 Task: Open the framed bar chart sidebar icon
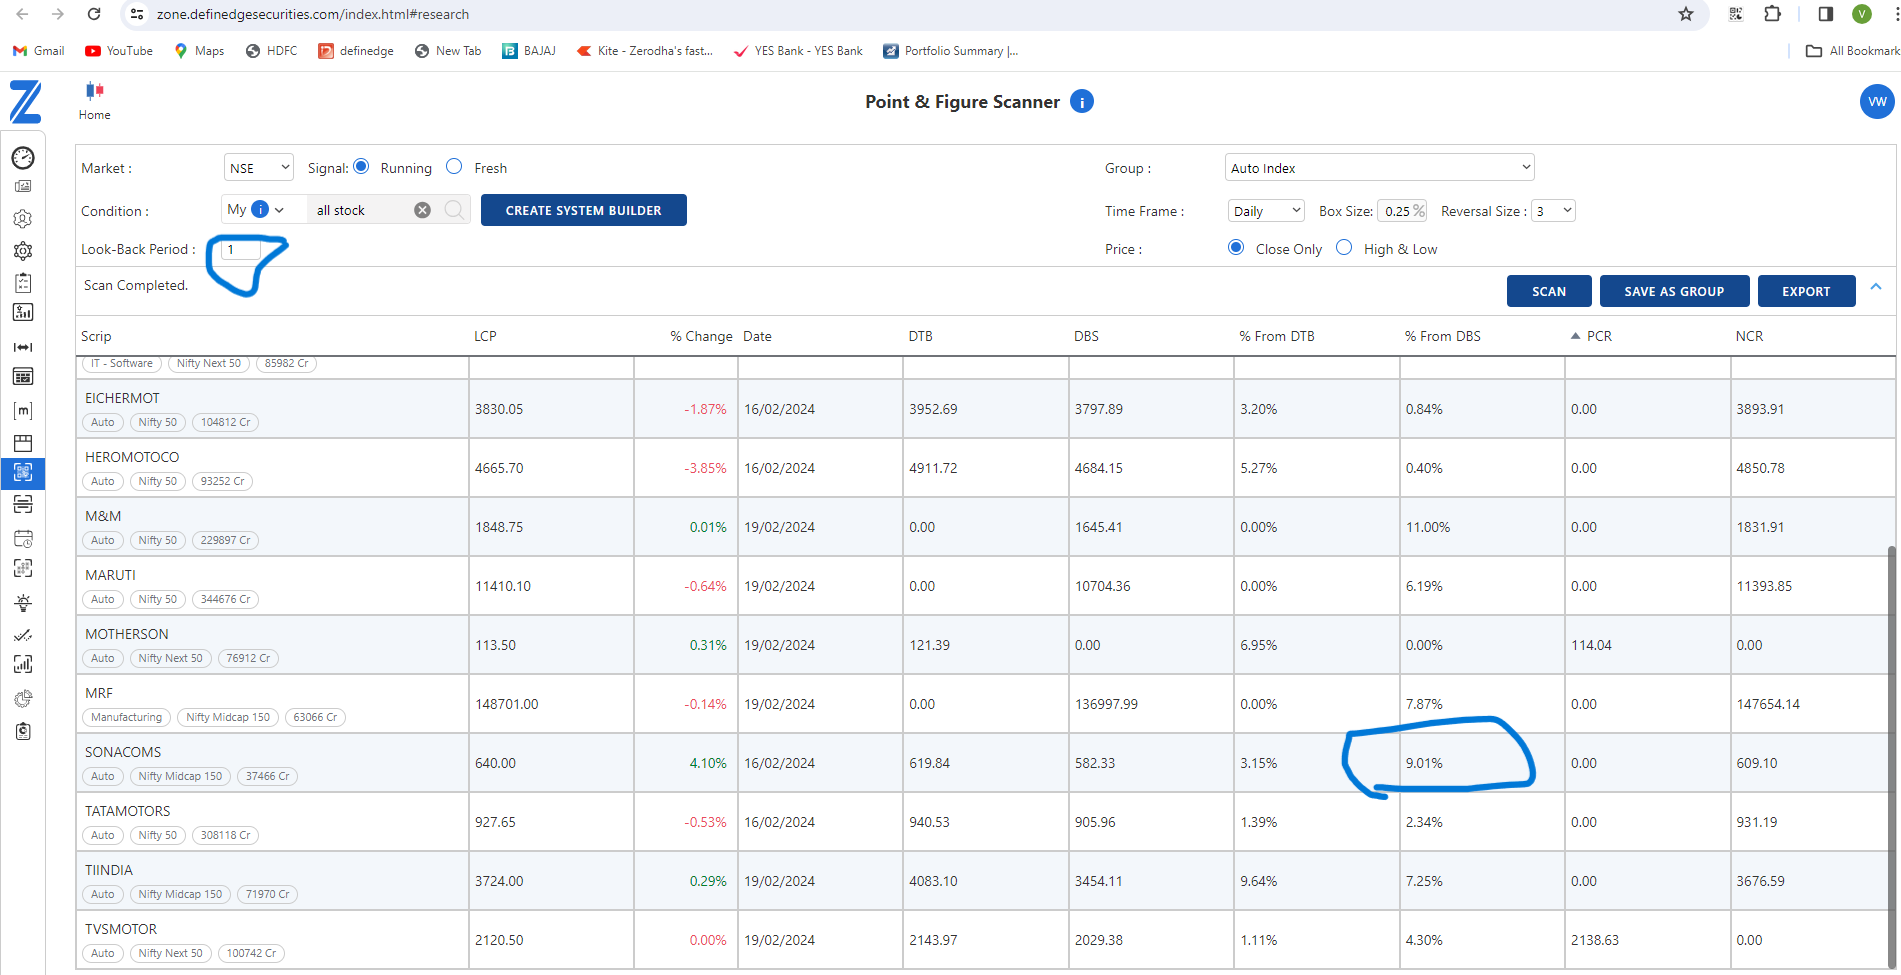23,664
